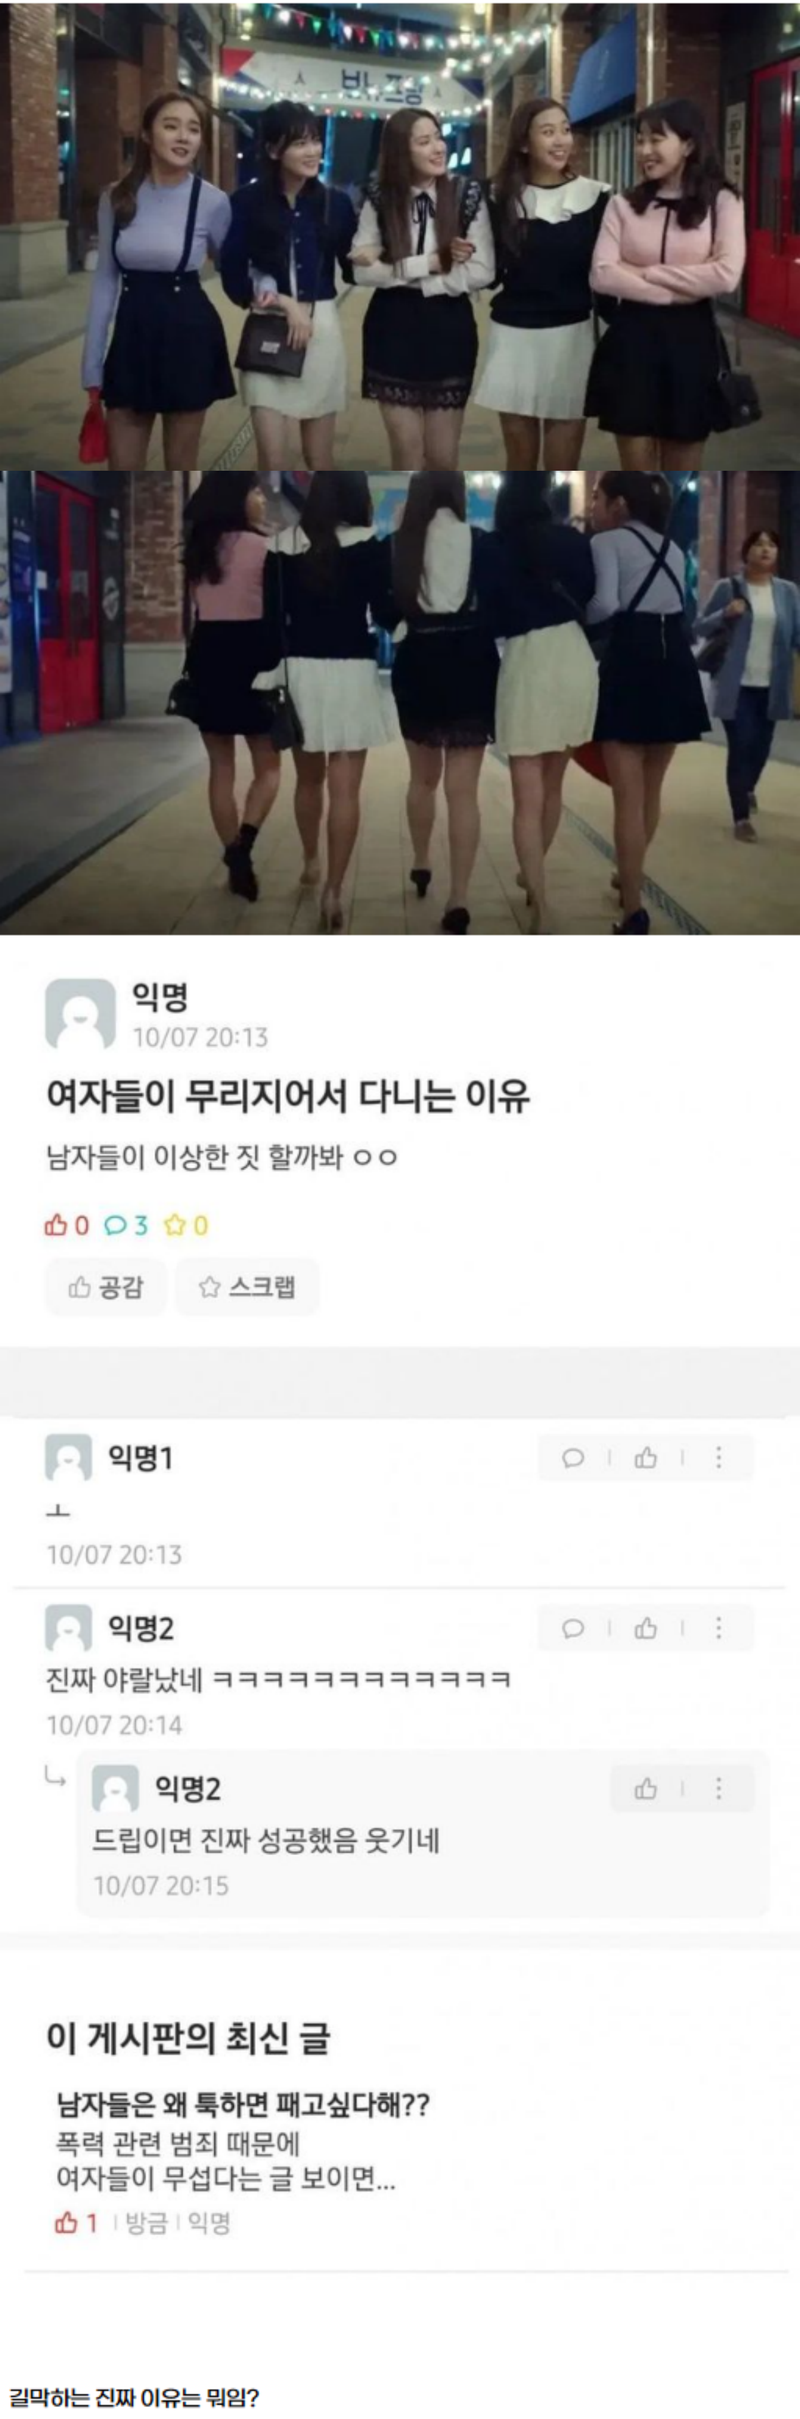Click reply bubble icon on 익명2 comment
This screenshot has height=2419, width=800.
573,1629
